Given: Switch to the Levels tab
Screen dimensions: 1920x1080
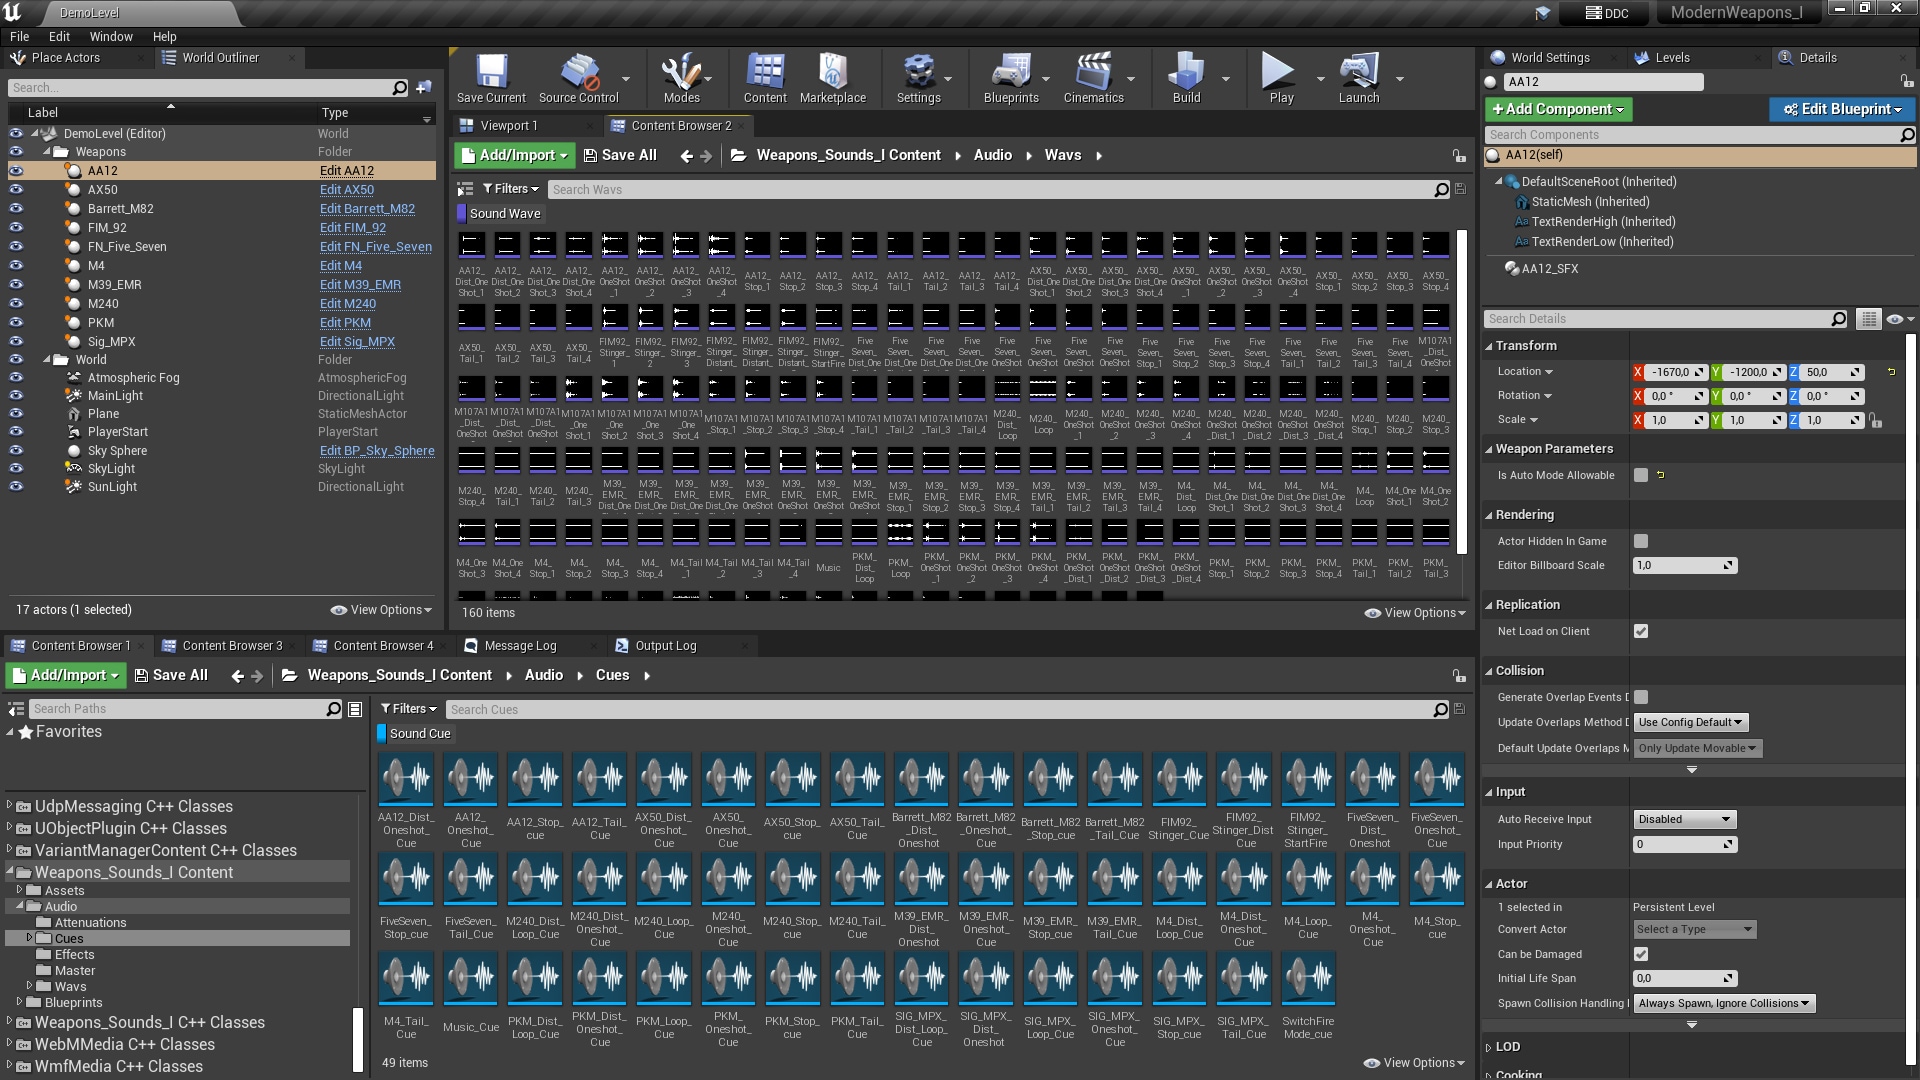Looking at the screenshot, I should 1673,57.
